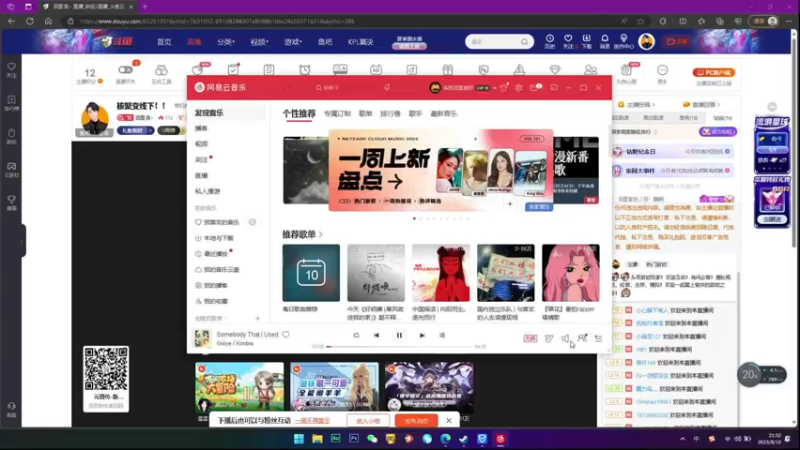This screenshot has width=800, height=450.
Task: Select the 专属定制 tab
Action: click(x=337, y=114)
